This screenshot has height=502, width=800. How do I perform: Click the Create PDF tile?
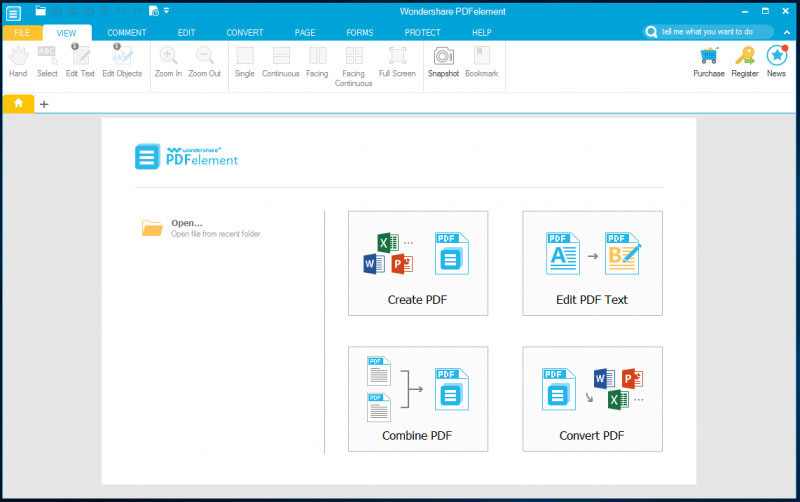click(418, 263)
